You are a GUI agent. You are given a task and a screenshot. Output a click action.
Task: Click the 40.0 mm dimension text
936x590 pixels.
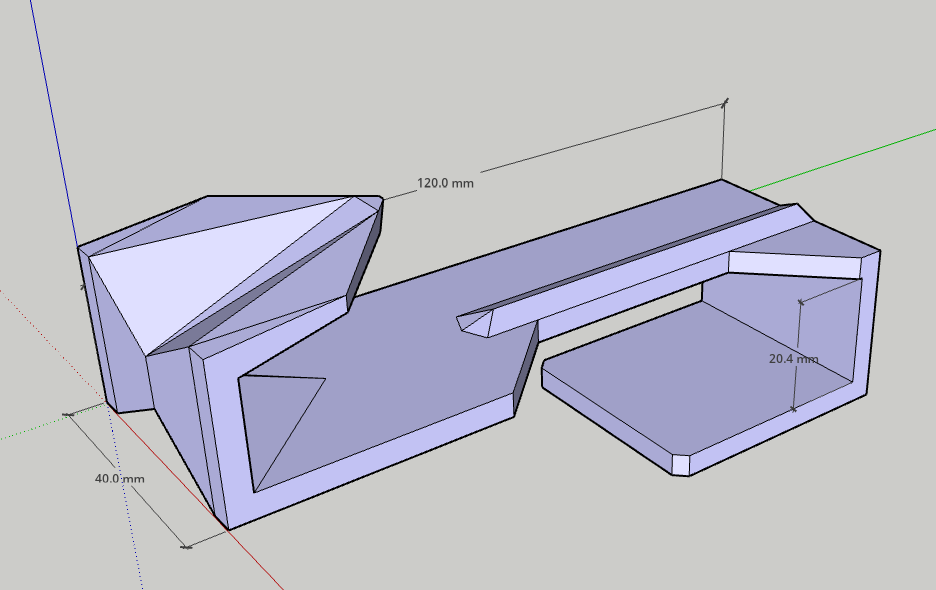coord(119,479)
